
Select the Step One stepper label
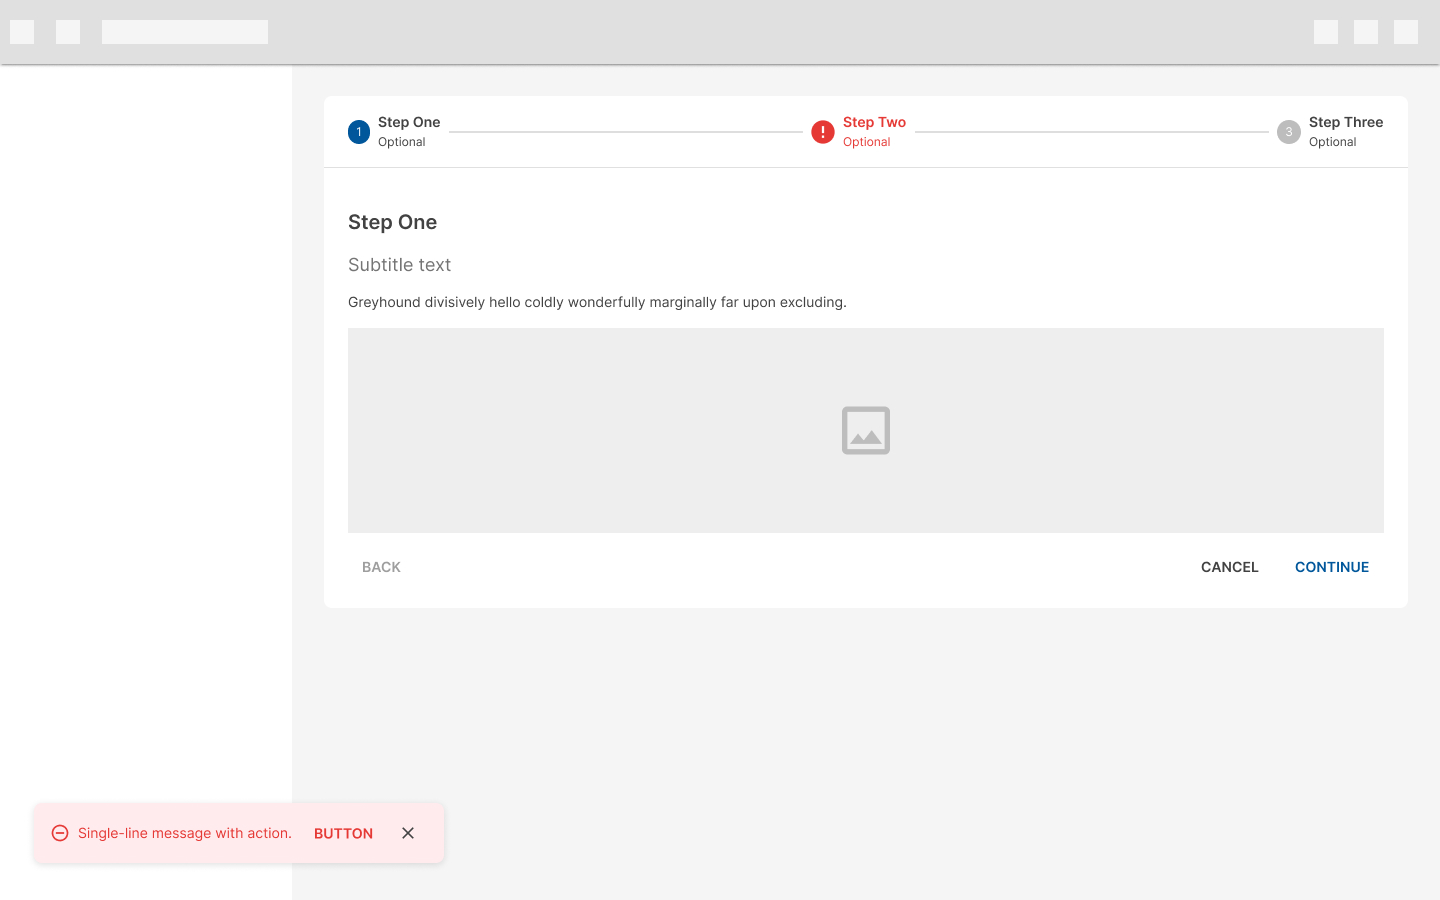pyautogui.click(x=409, y=122)
